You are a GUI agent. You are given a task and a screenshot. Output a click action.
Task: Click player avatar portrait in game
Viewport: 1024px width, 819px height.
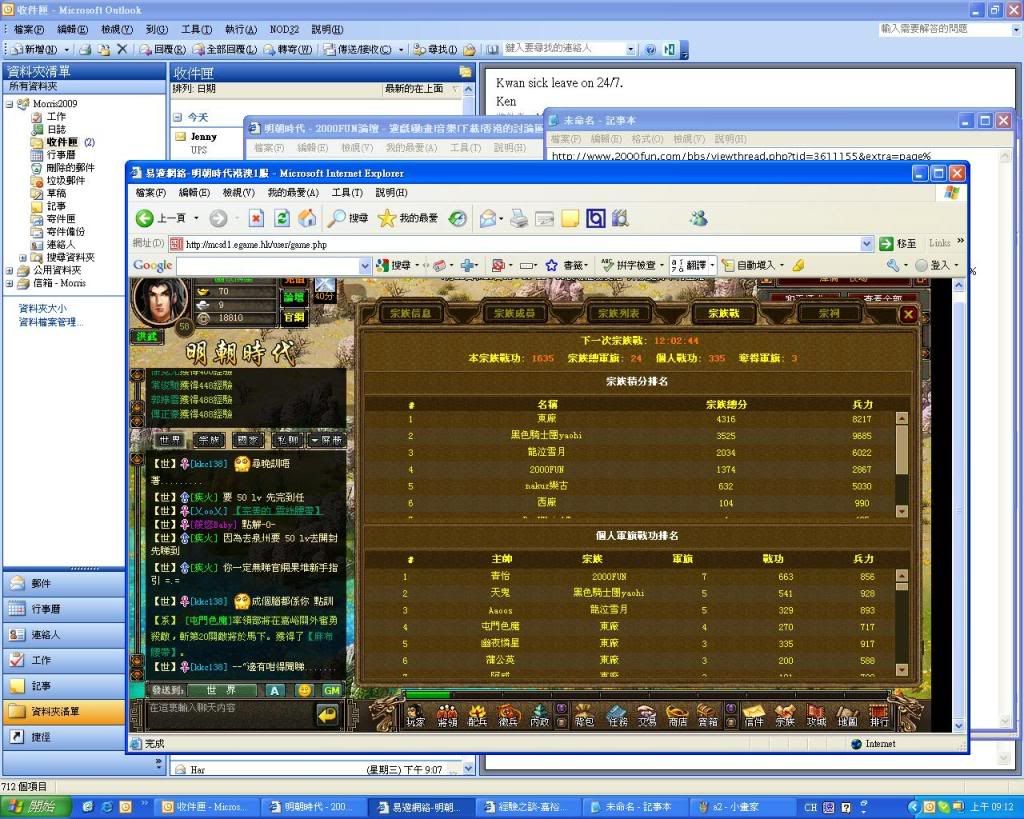click(160, 301)
